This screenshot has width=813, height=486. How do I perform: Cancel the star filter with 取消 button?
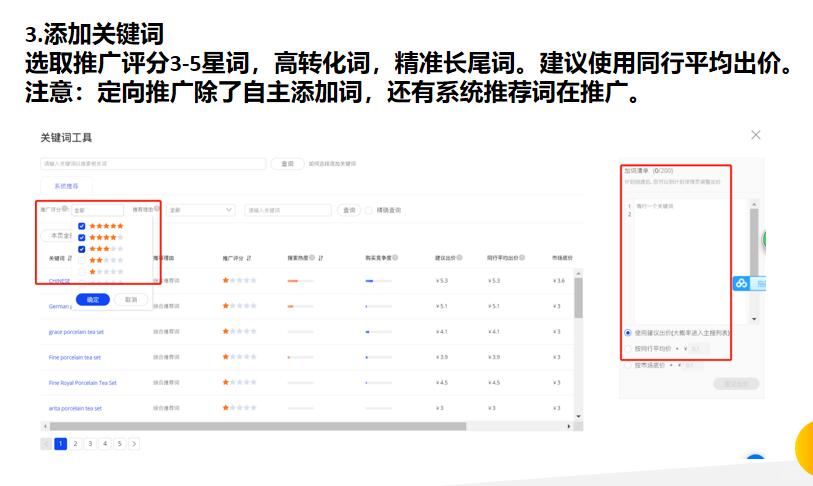(x=131, y=299)
